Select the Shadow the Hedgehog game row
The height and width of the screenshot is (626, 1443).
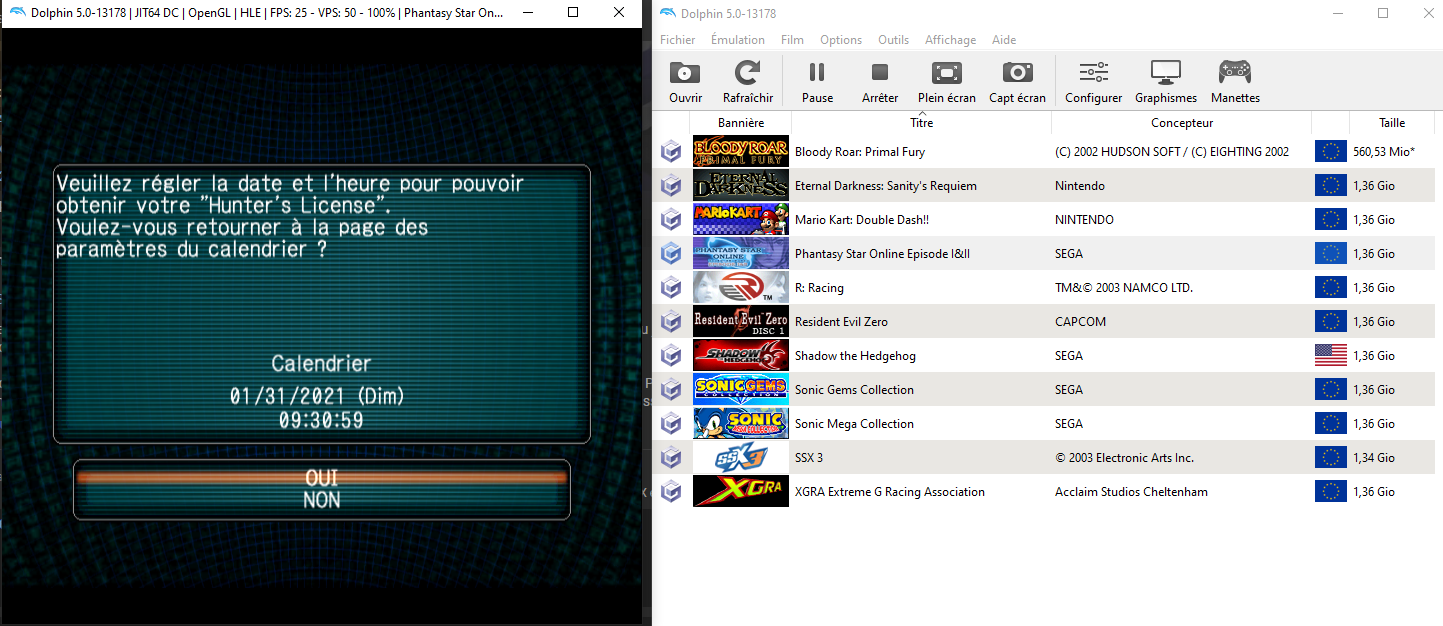pos(855,356)
